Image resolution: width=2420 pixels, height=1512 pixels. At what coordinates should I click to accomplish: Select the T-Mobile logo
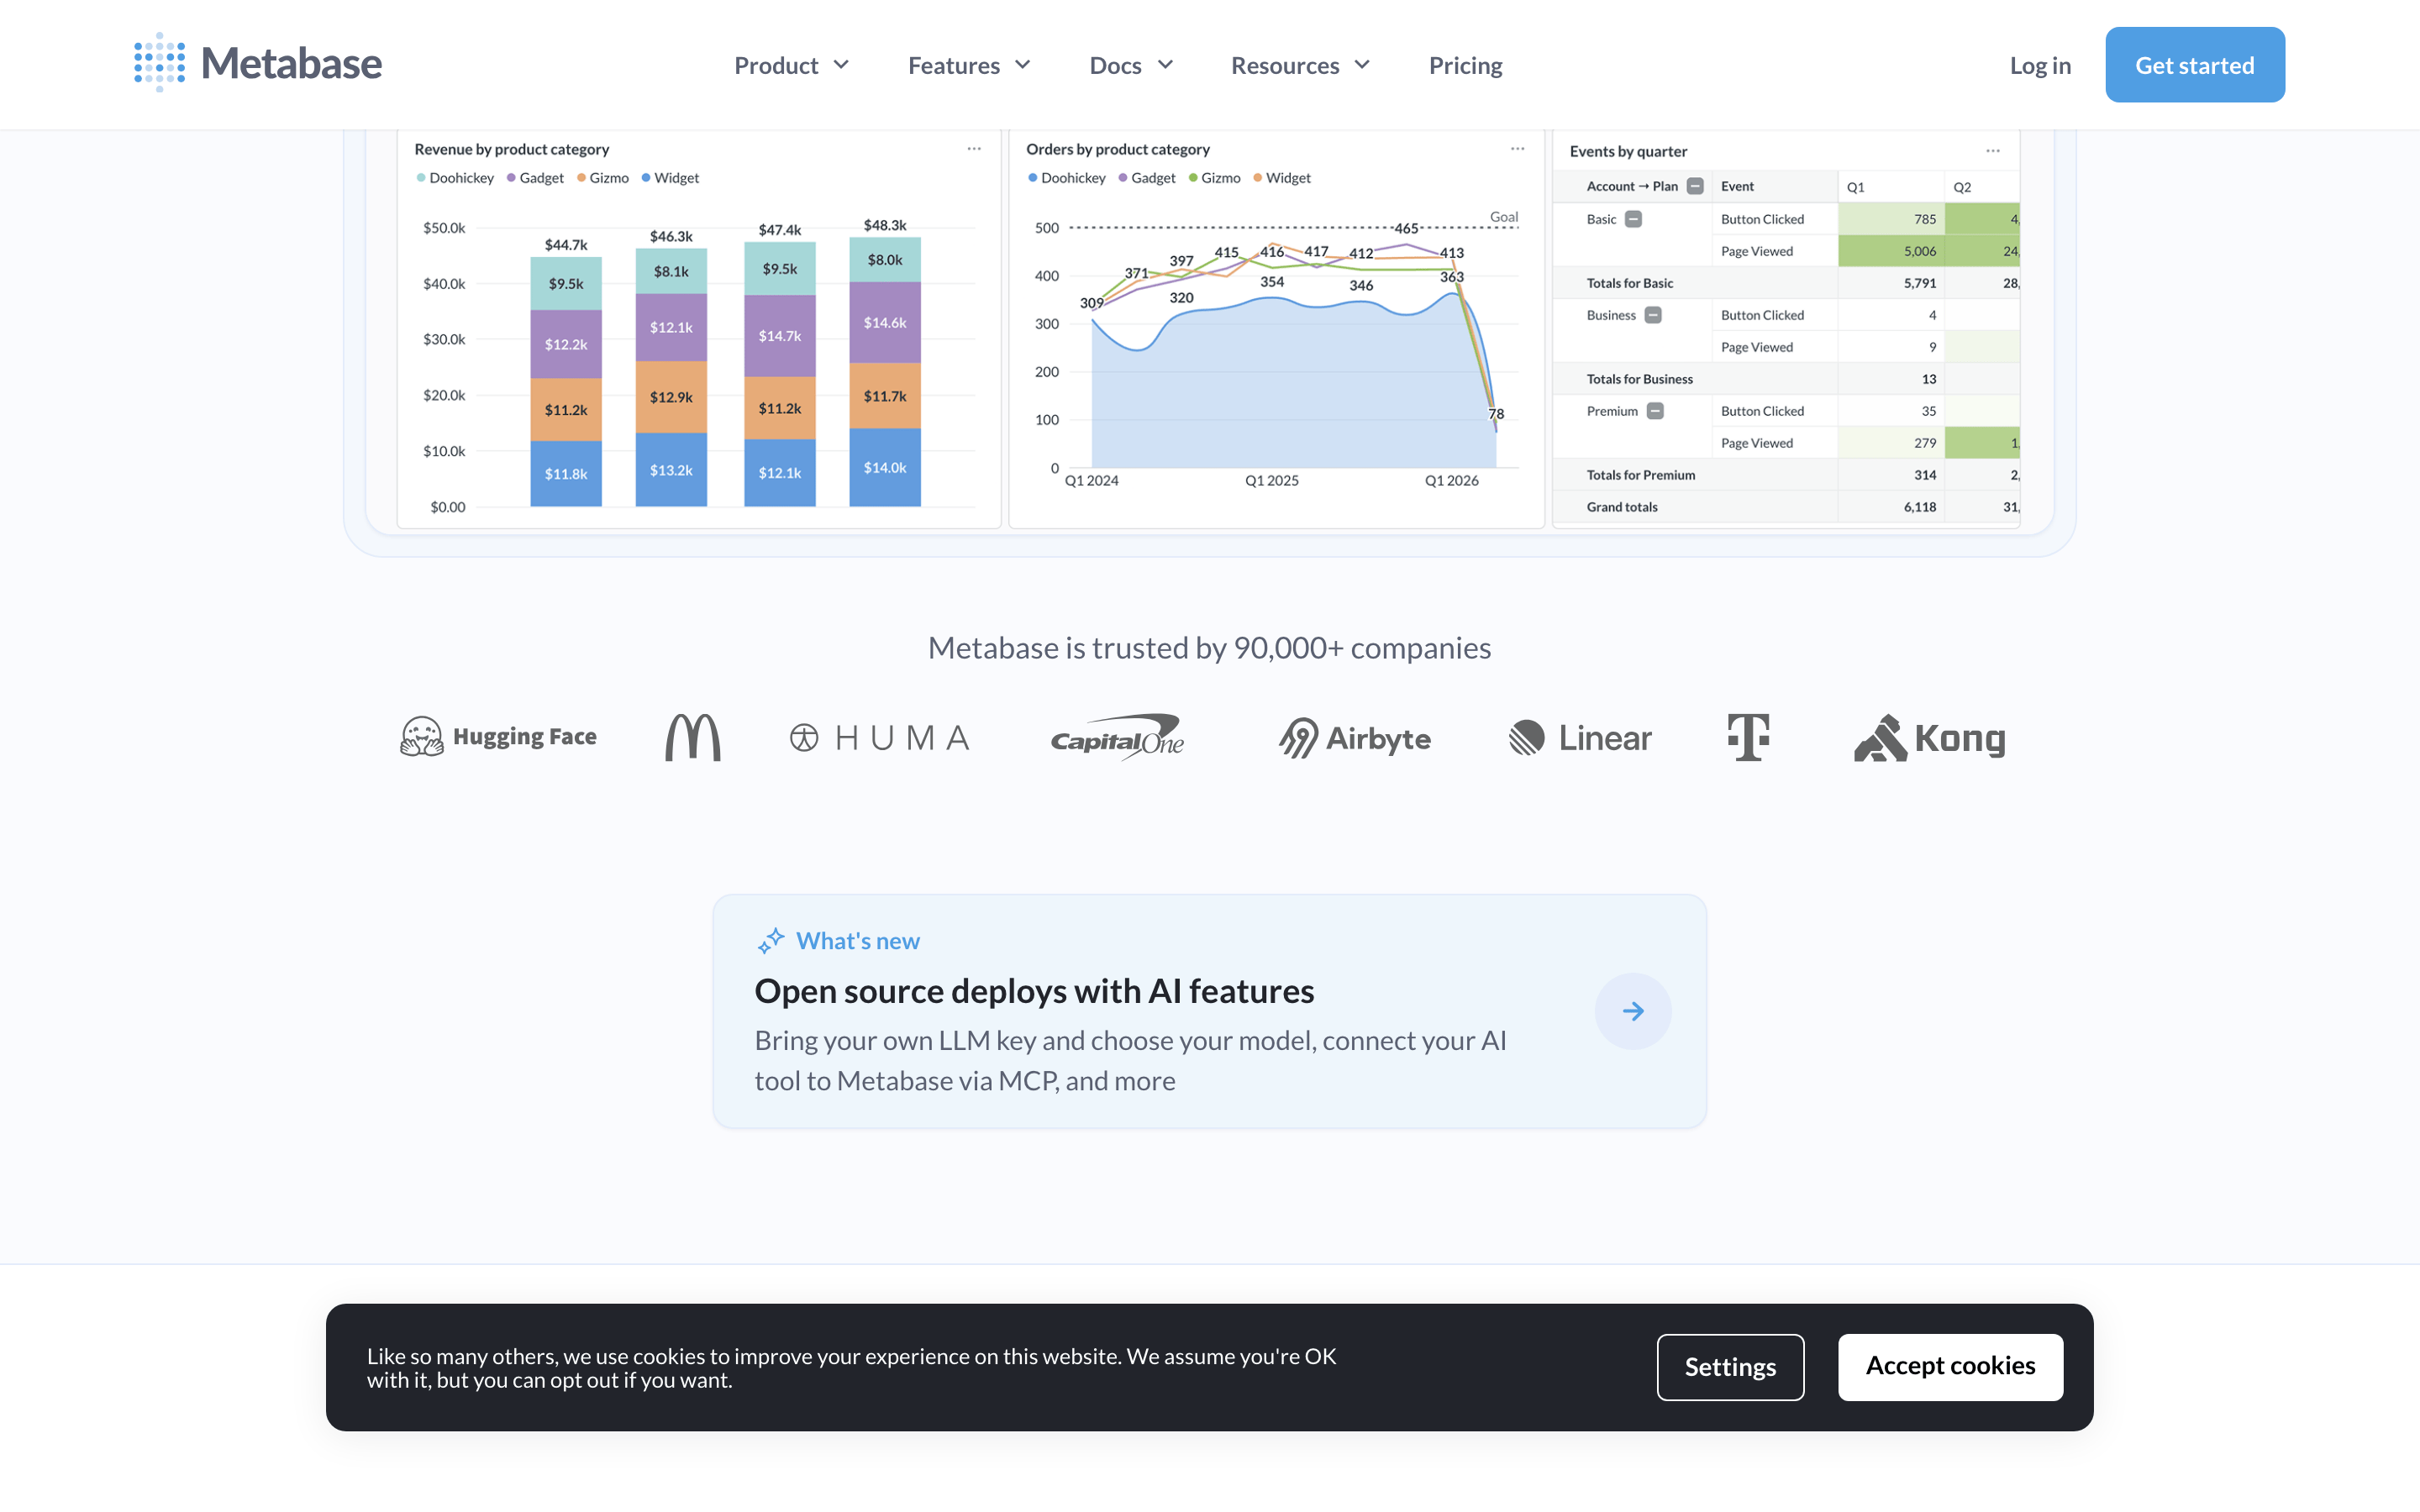coord(1748,737)
